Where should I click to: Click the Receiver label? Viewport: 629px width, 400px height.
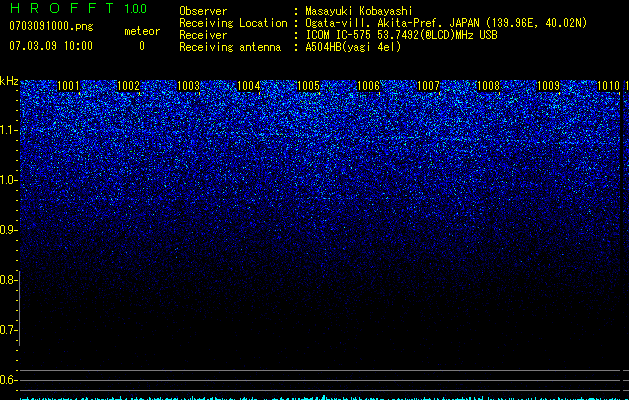(203, 35)
